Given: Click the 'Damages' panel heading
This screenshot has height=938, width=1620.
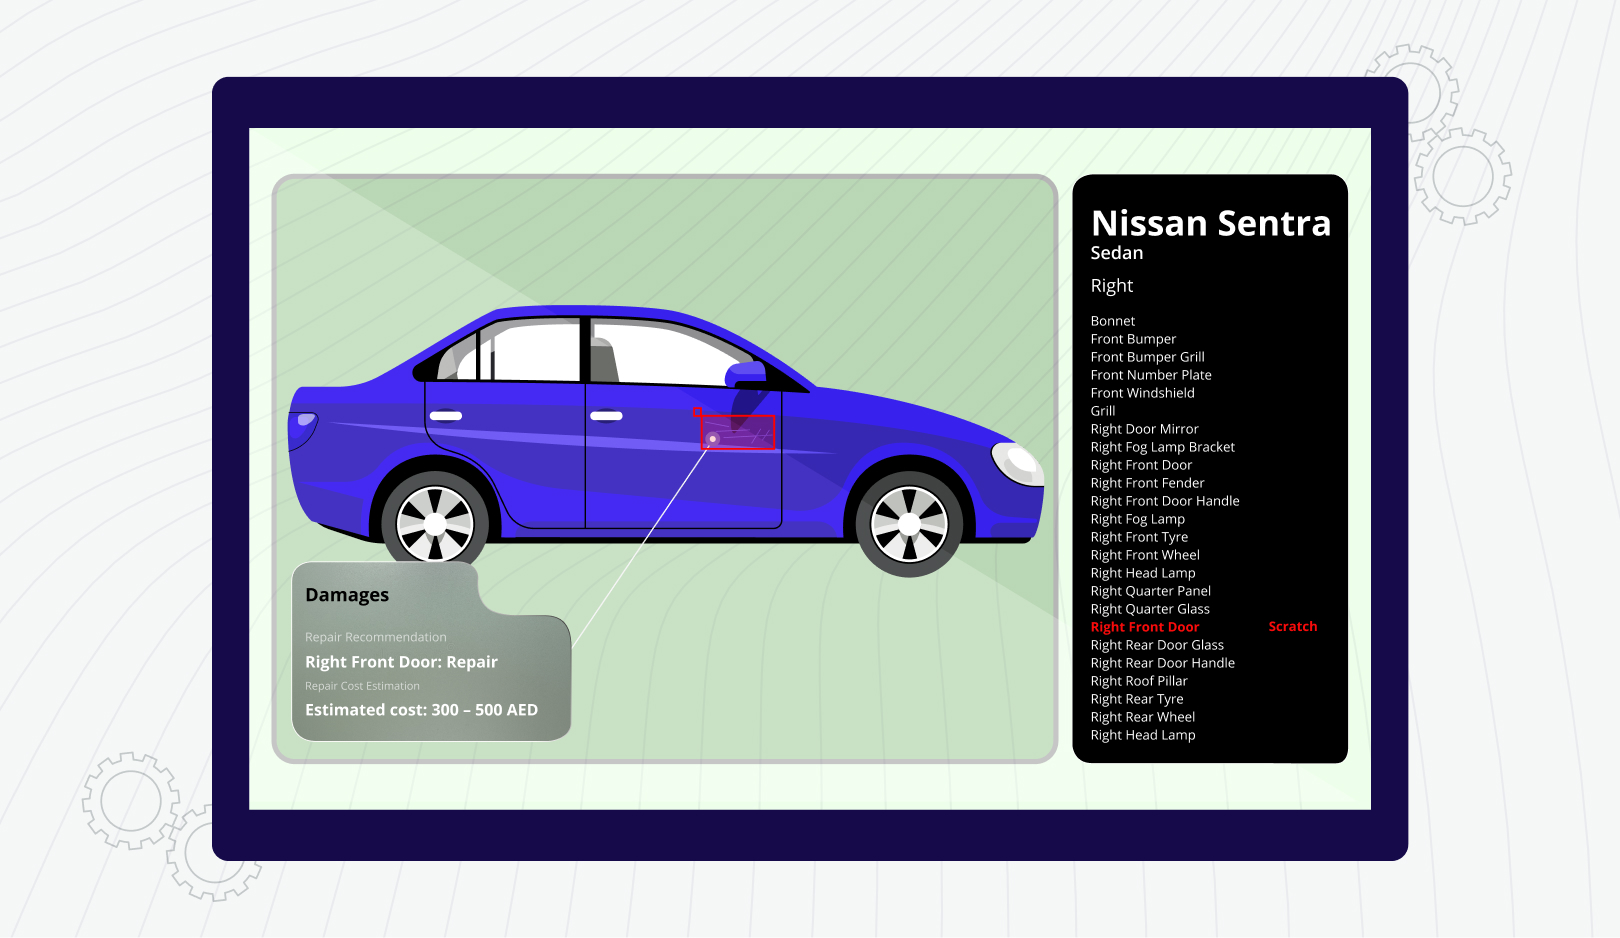Looking at the screenshot, I should pos(347,595).
